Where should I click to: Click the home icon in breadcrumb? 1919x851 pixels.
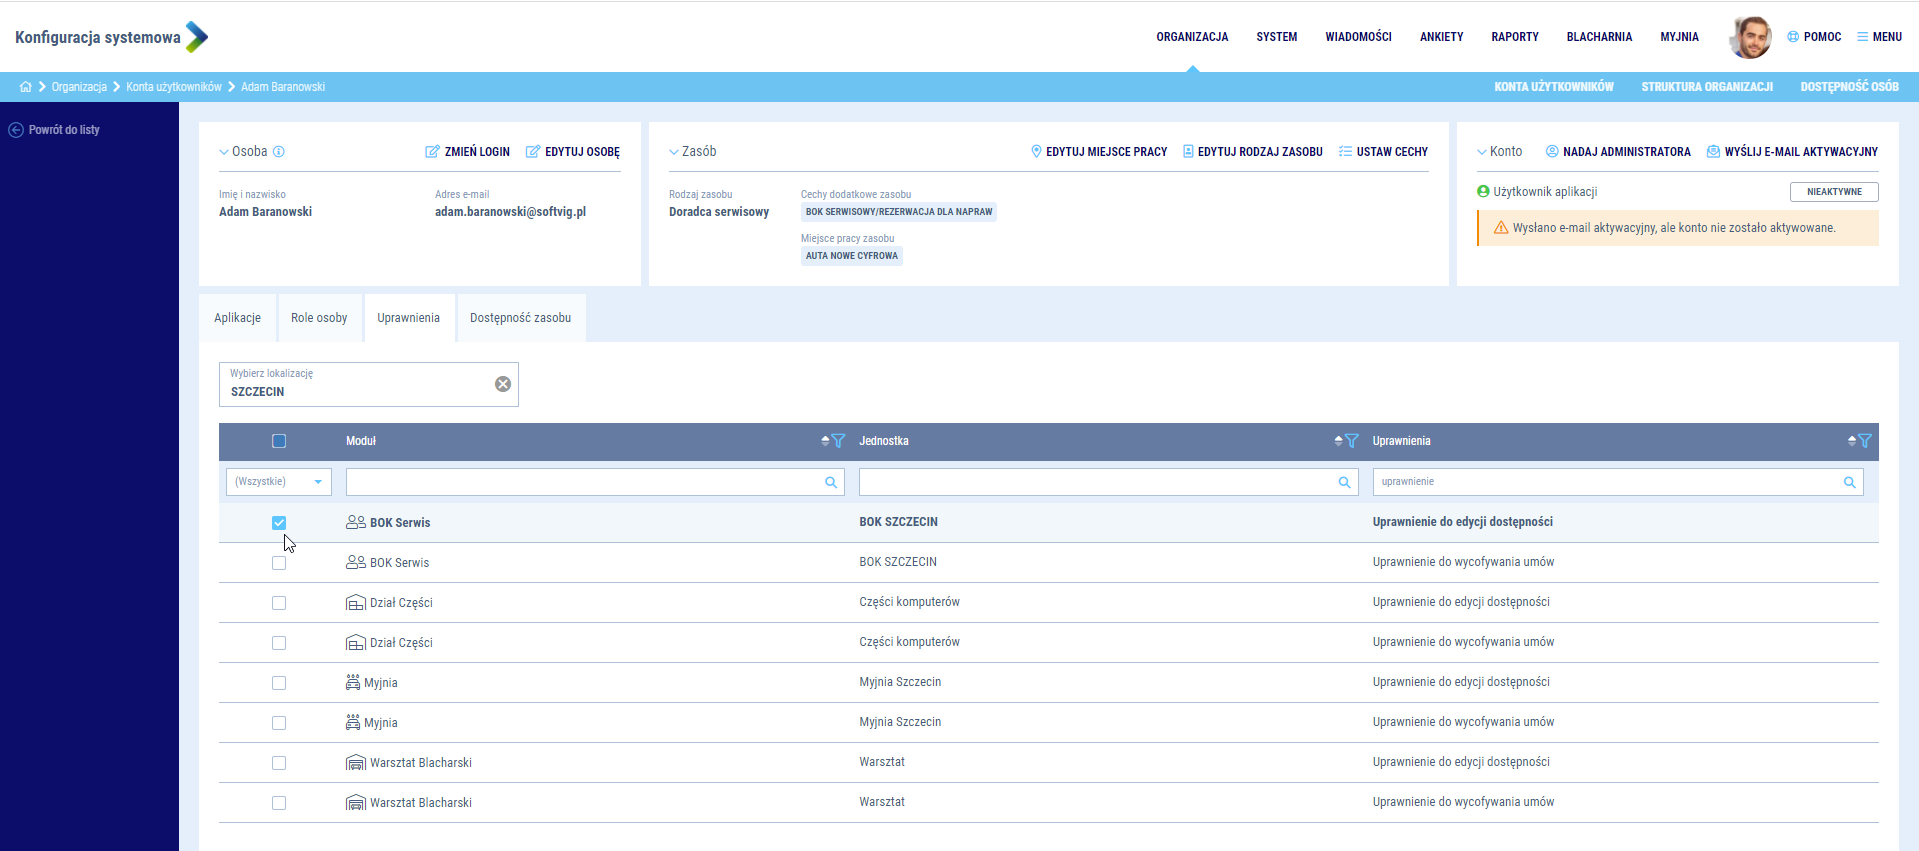25,87
